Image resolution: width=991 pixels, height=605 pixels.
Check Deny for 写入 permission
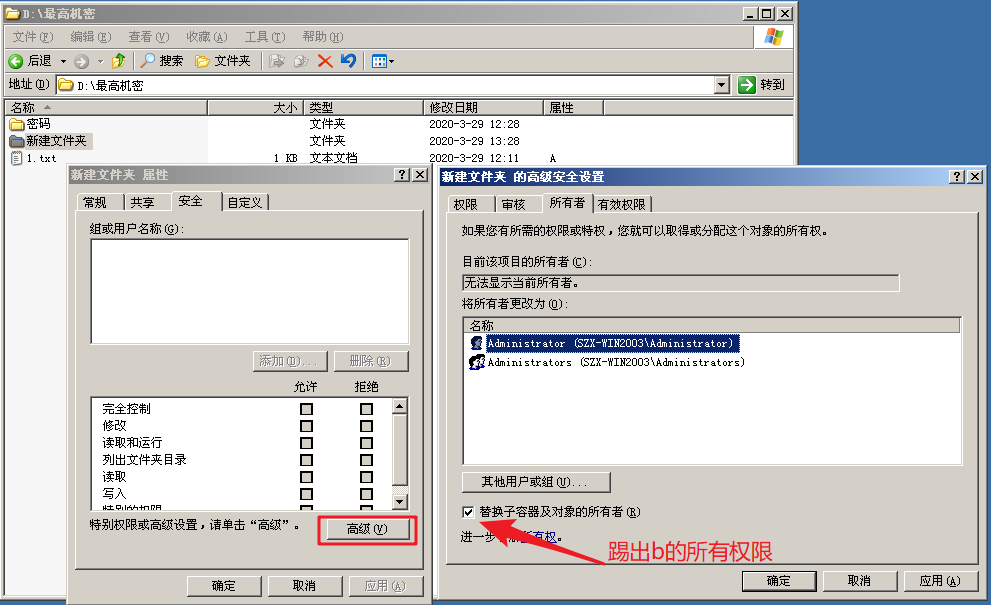(x=367, y=494)
